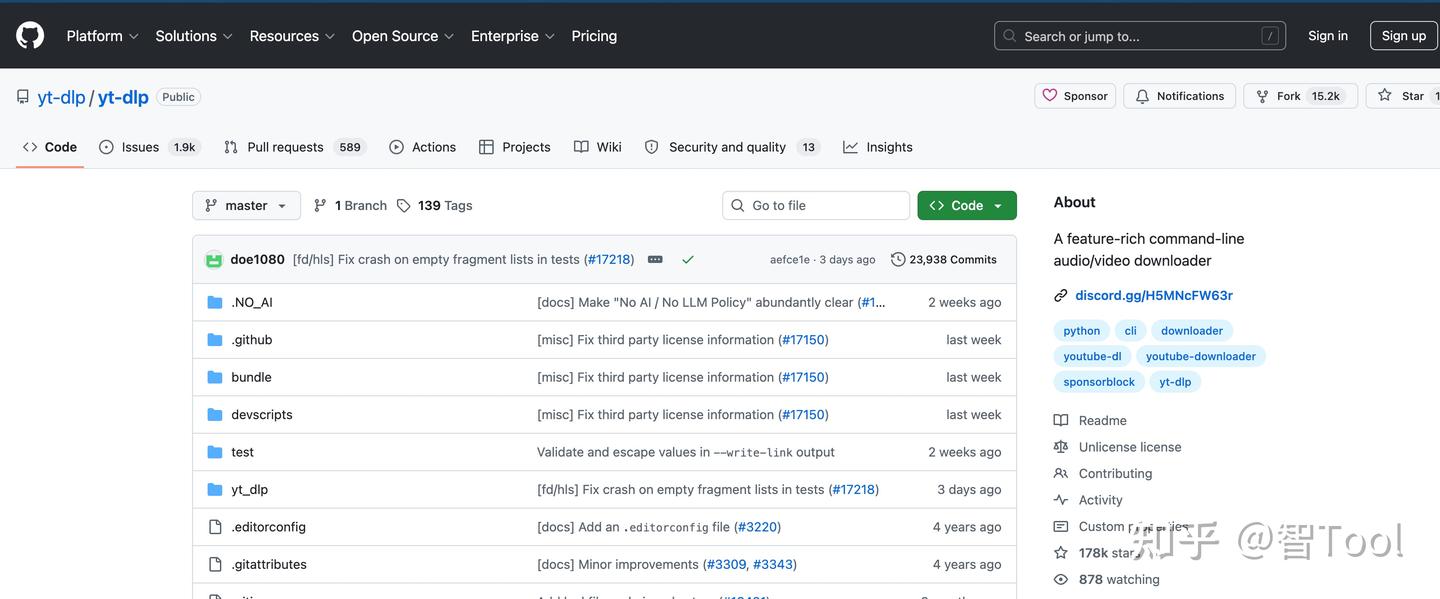This screenshot has width=1440, height=599.
Task: Click the yt_dlp folder icon
Action: coord(215,490)
